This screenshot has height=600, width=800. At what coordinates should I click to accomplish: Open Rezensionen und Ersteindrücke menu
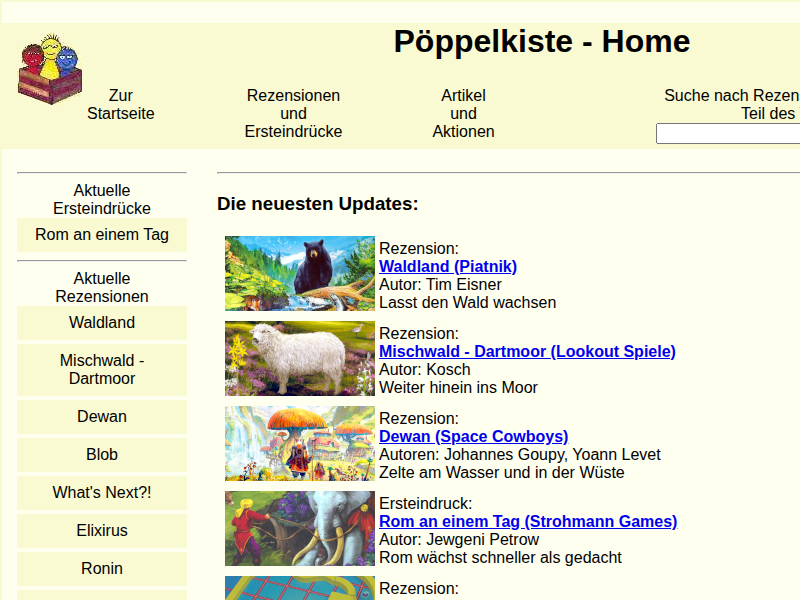[x=293, y=113]
